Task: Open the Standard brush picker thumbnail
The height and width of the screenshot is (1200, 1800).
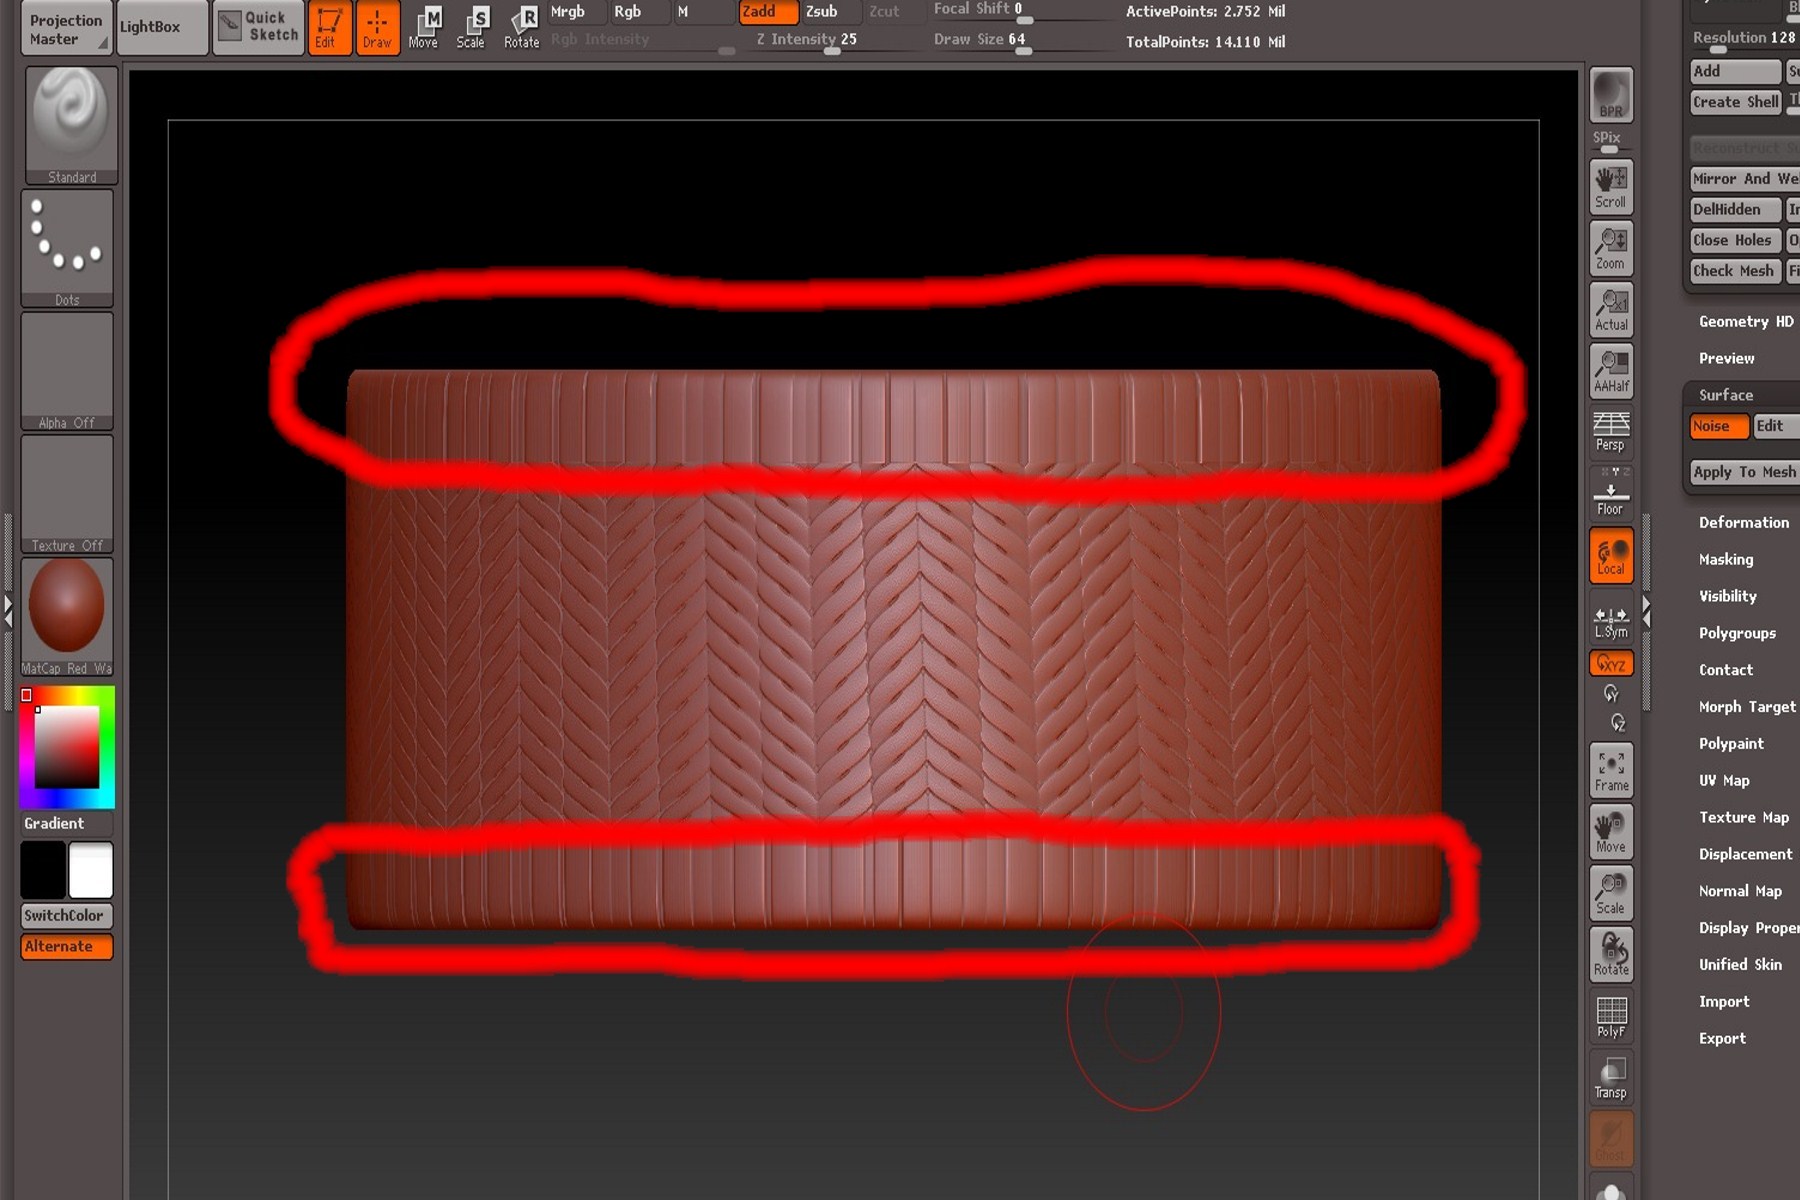Action: [x=71, y=125]
